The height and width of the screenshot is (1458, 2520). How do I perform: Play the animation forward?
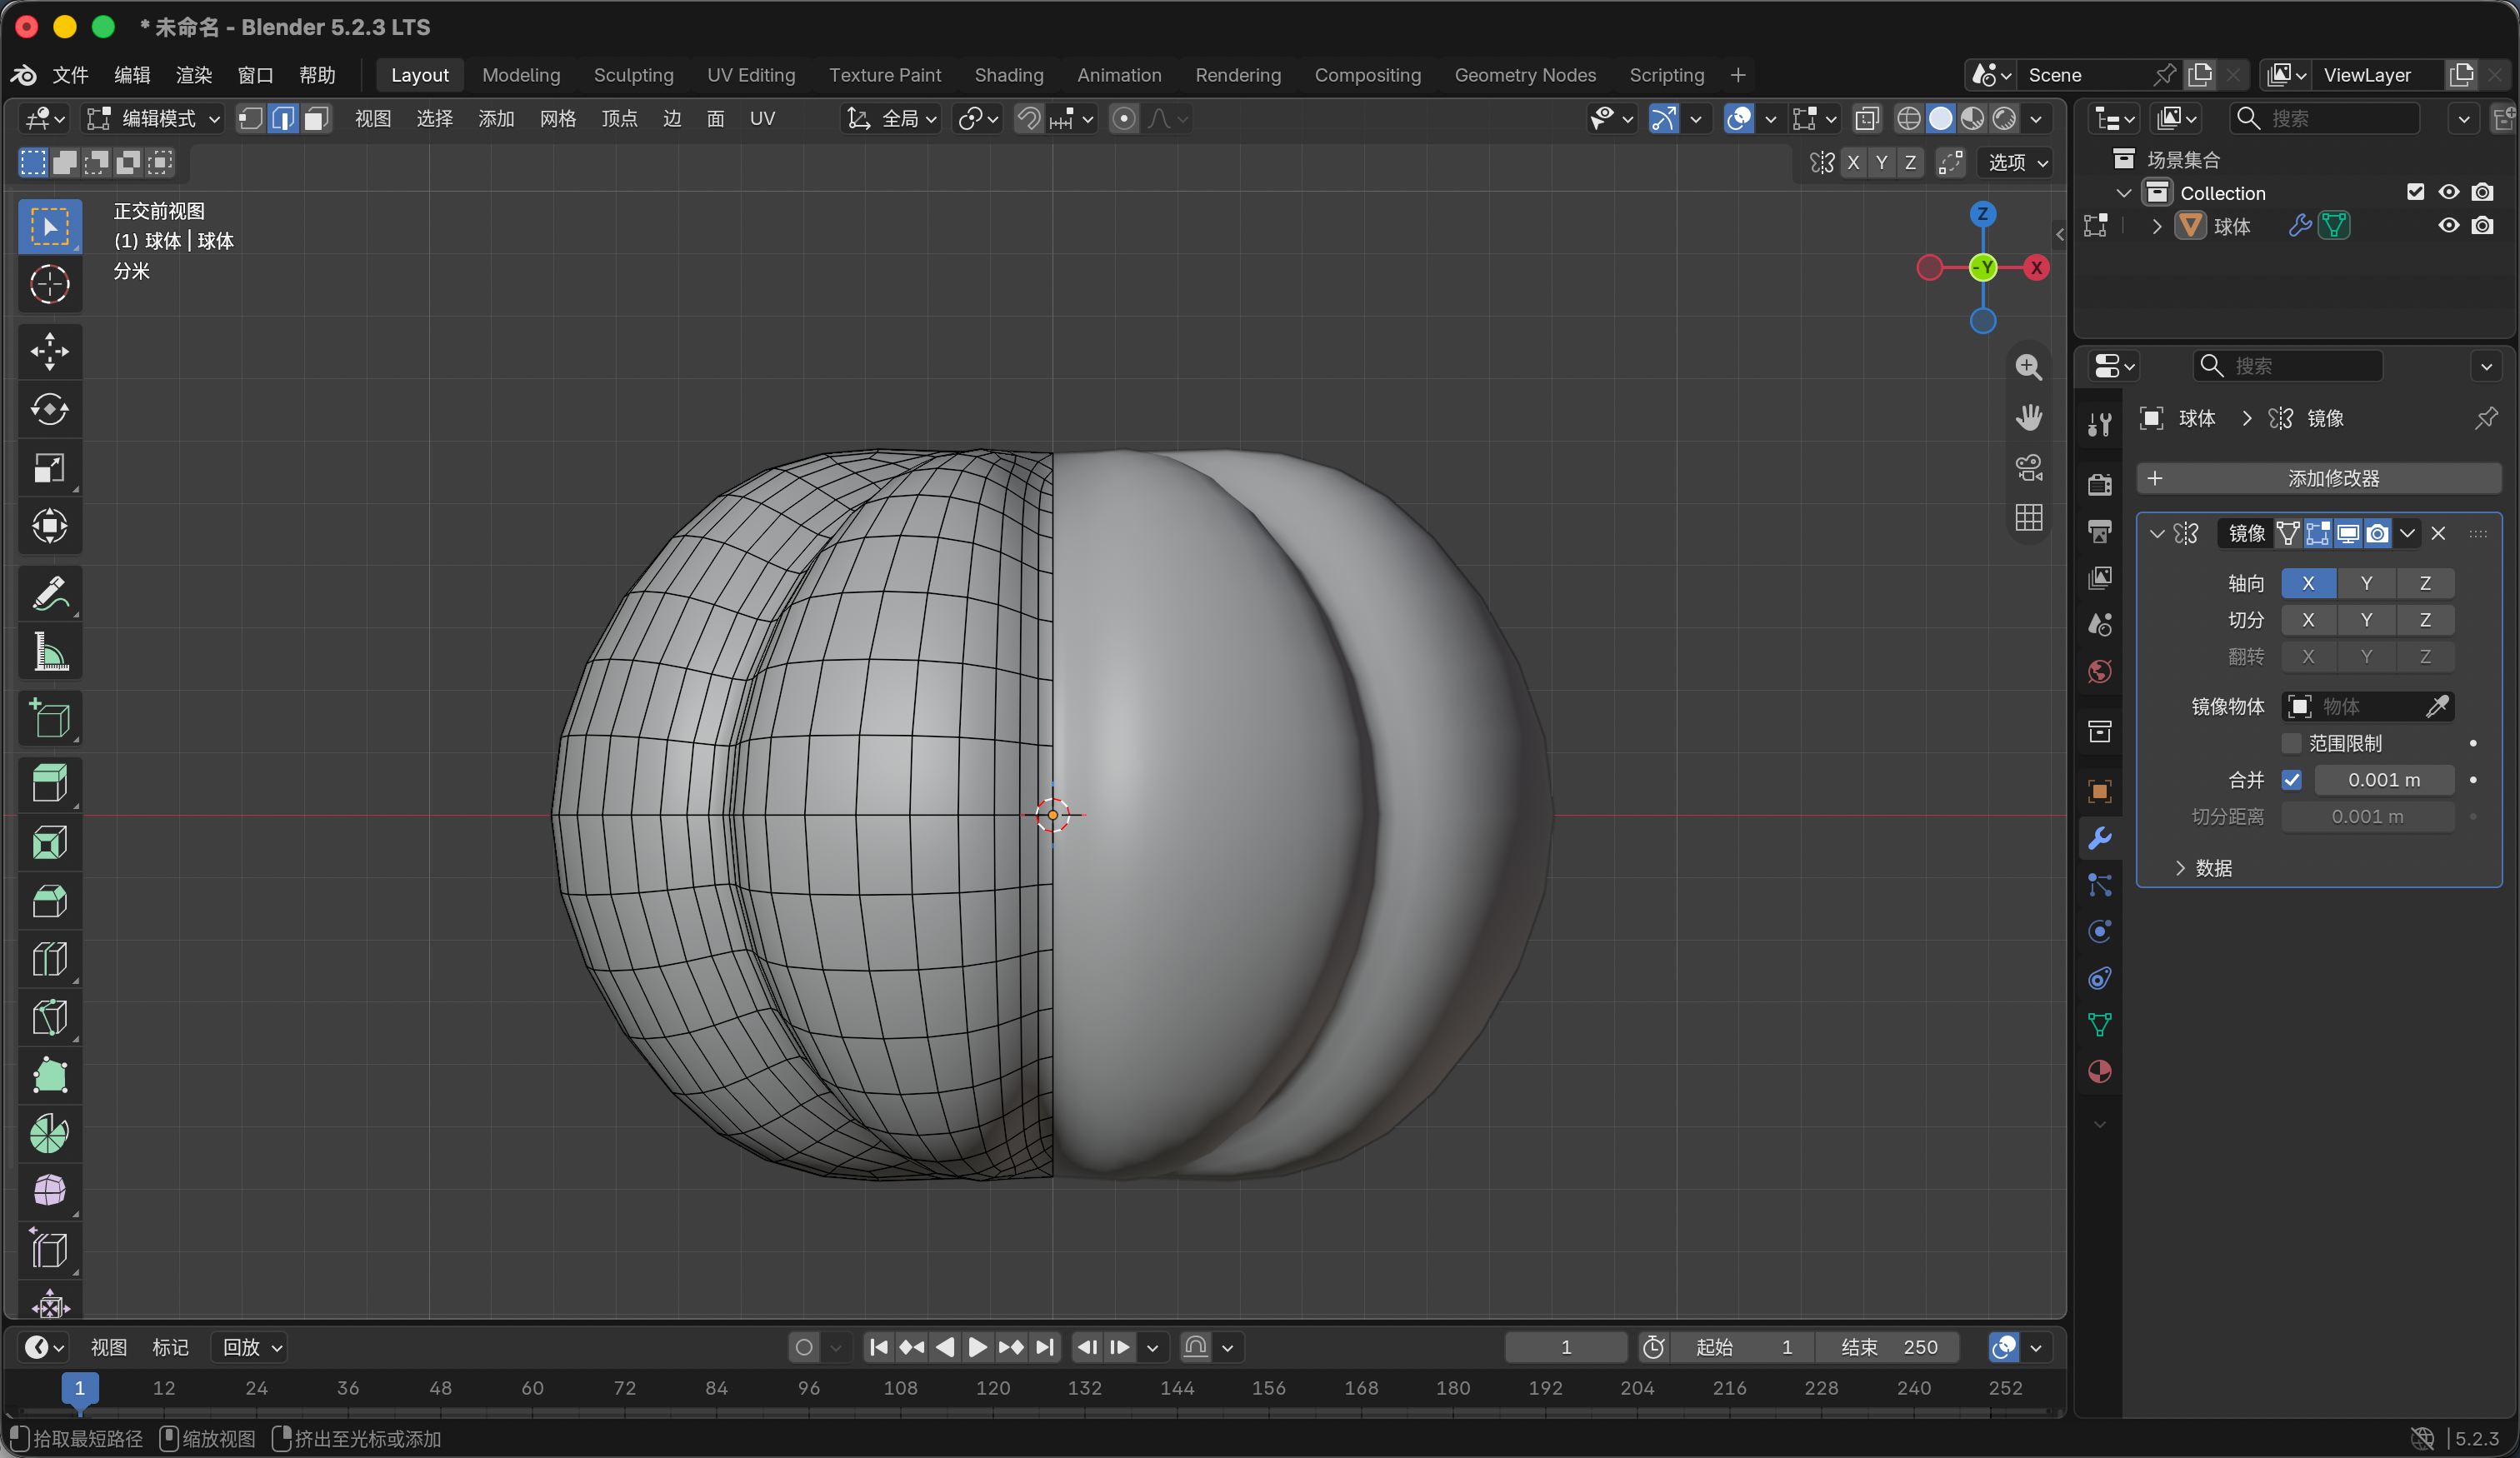pos(978,1347)
